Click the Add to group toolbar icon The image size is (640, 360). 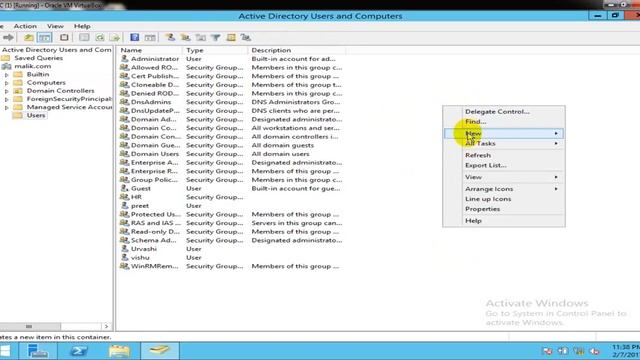point(246,38)
